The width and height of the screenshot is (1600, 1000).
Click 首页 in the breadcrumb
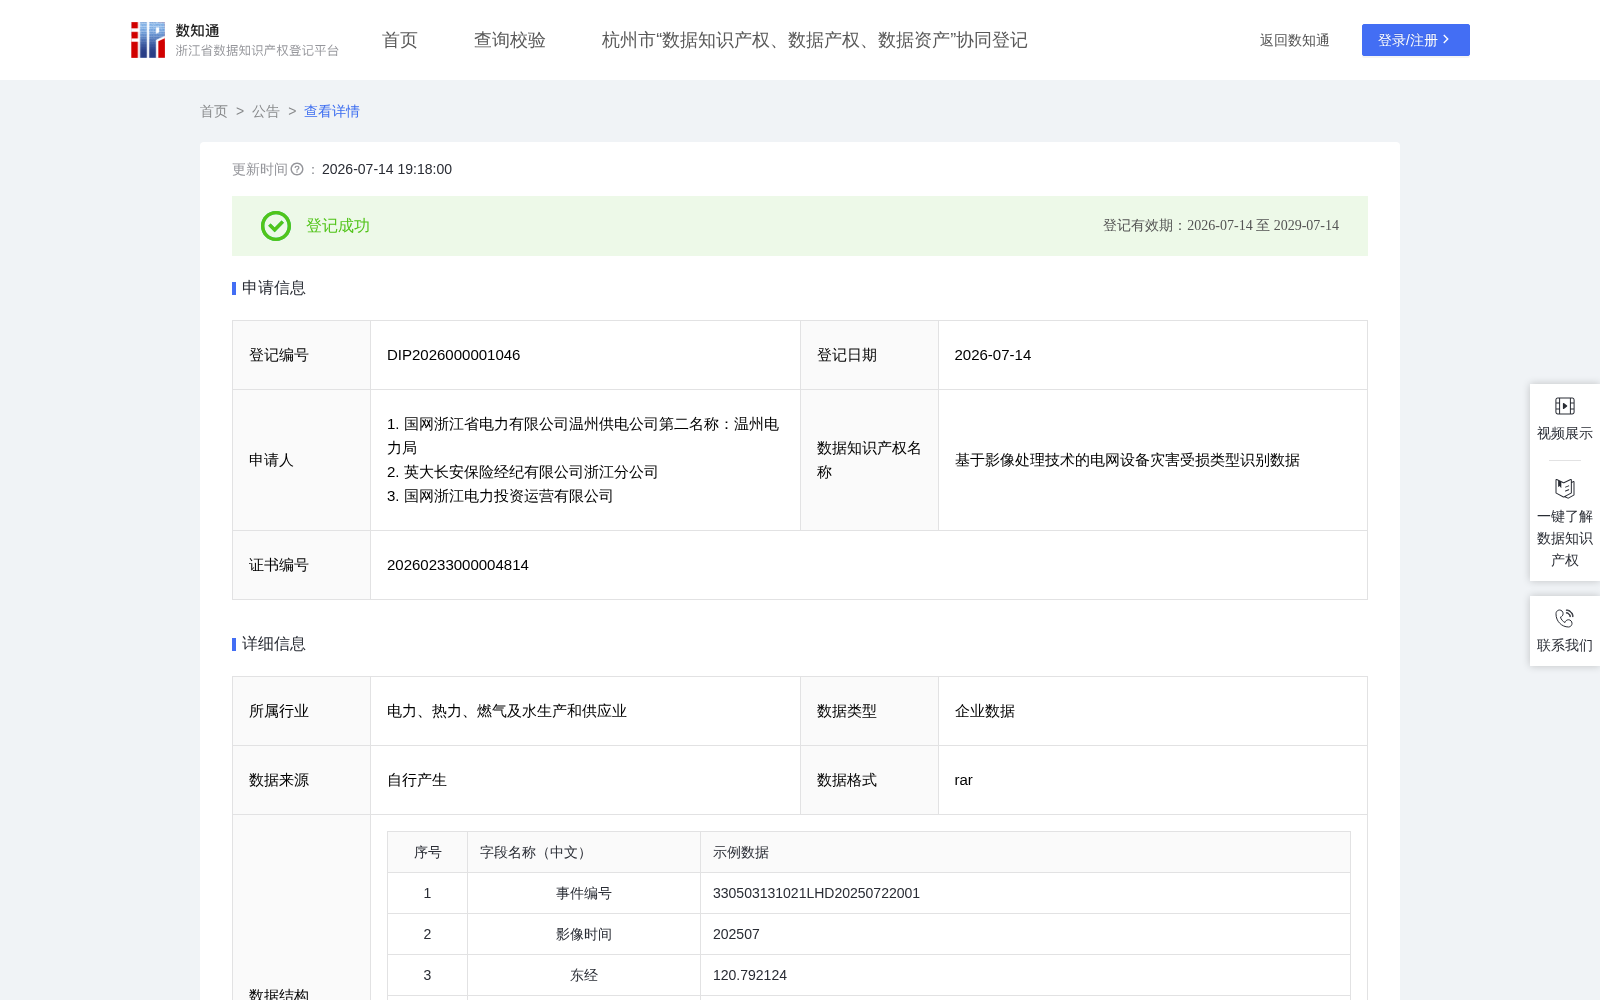coord(214,111)
